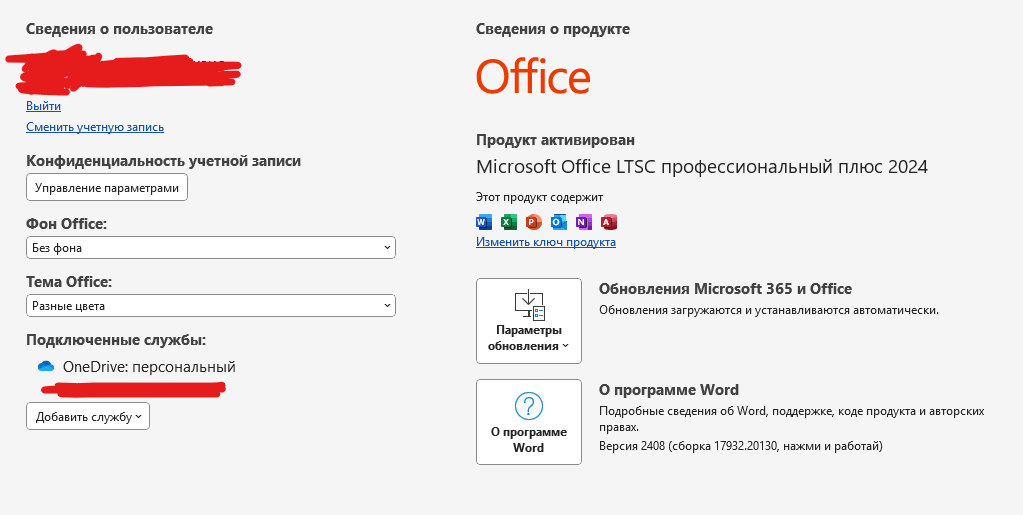The image size is (1023, 515).
Task: Open the Фон Office dropdown
Action: (211, 247)
